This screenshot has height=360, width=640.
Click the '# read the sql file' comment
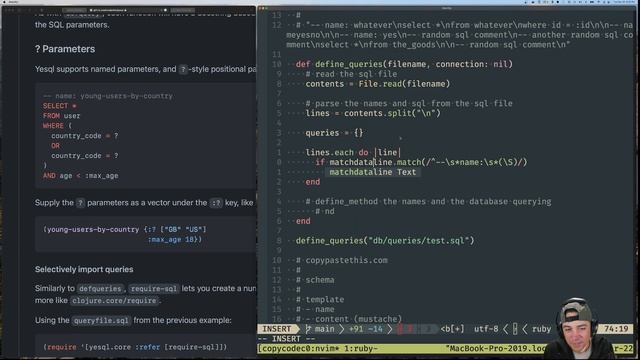[x=351, y=74]
